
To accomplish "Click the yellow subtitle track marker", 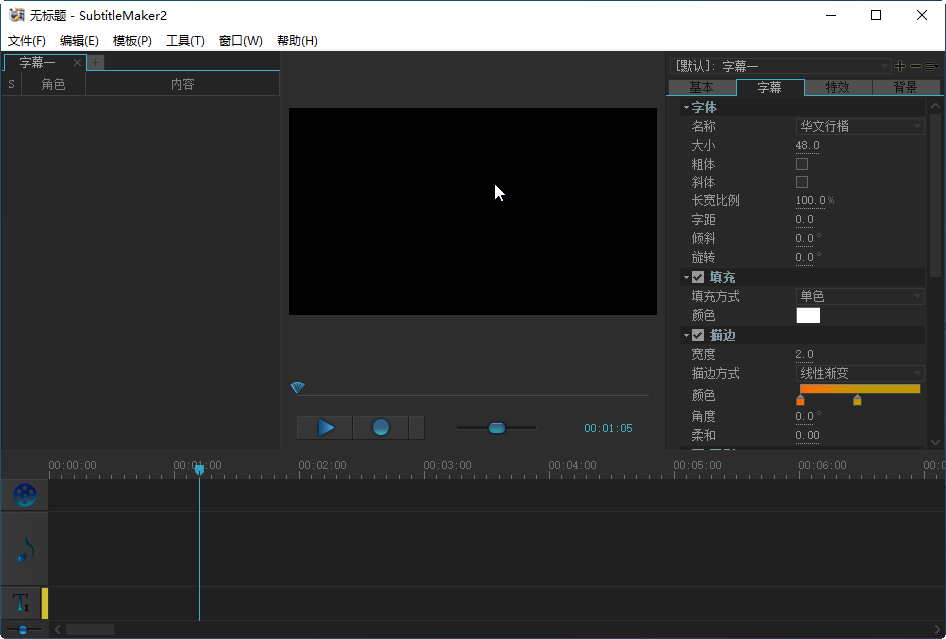I will [x=45, y=603].
